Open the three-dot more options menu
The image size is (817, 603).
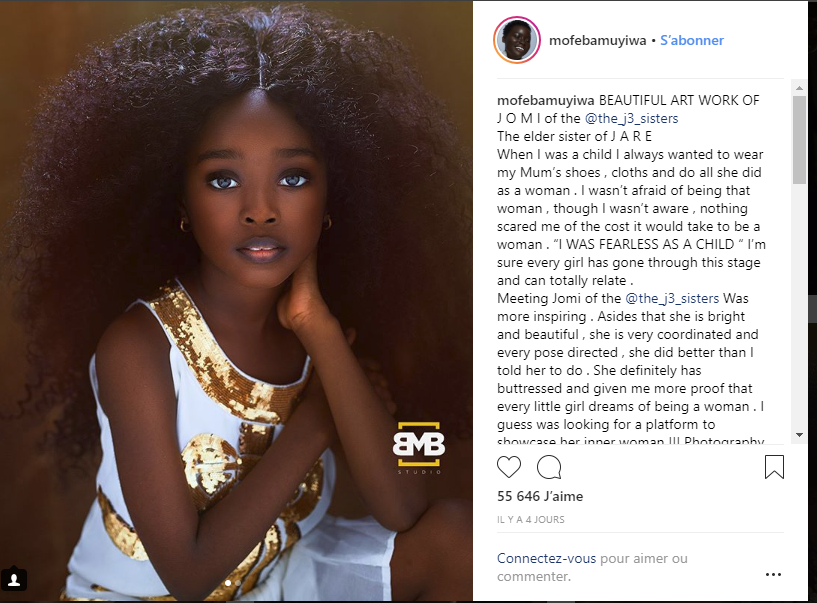(773, 574)
